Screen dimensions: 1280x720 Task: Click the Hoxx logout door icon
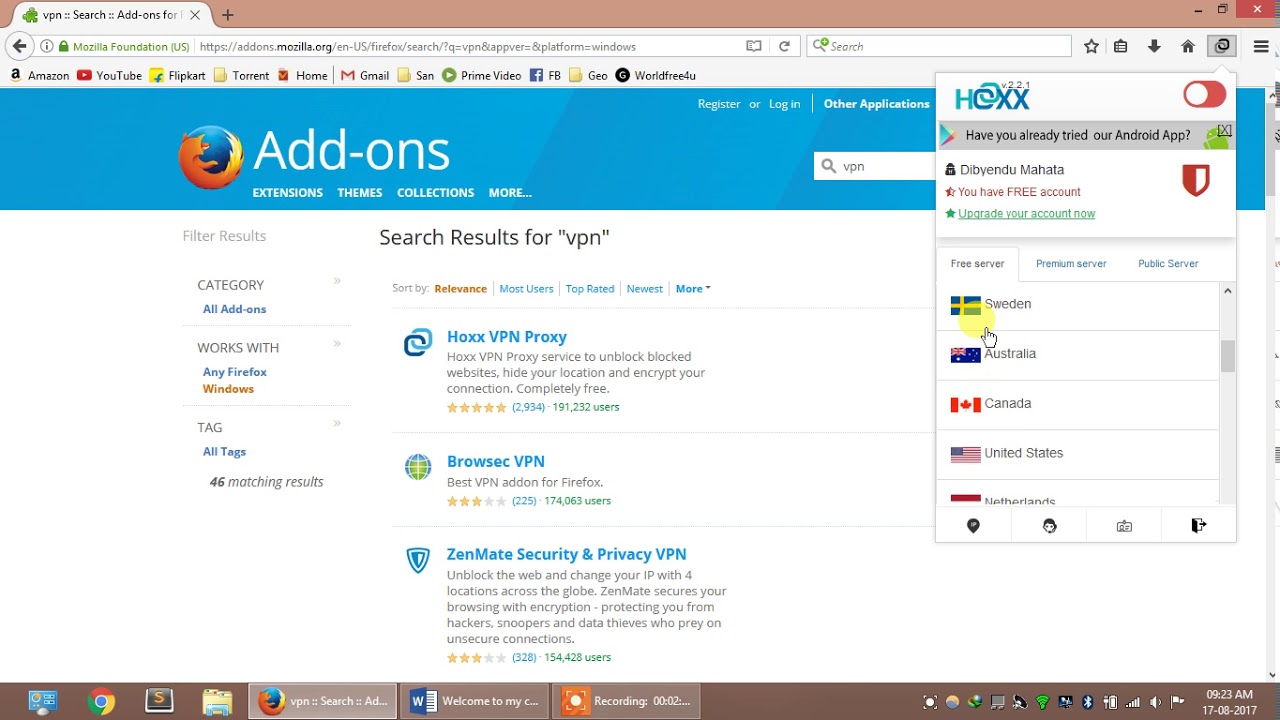tap(1199, 526)
